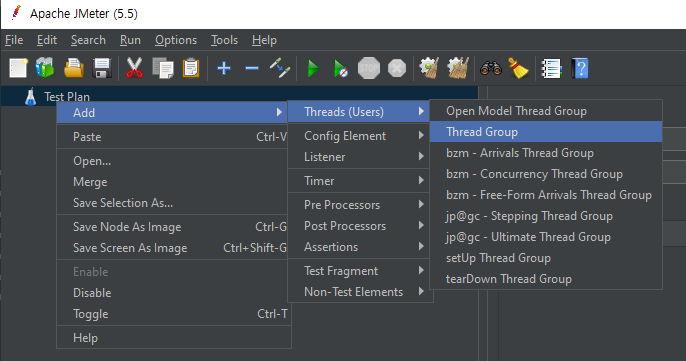
Task: Select the Test Plan tree node
Action: (x=67, y=97)
